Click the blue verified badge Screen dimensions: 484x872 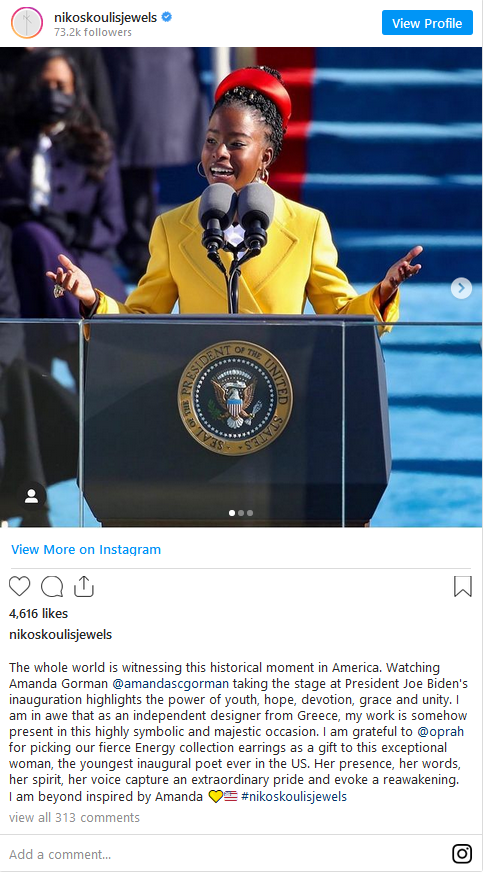166,17
